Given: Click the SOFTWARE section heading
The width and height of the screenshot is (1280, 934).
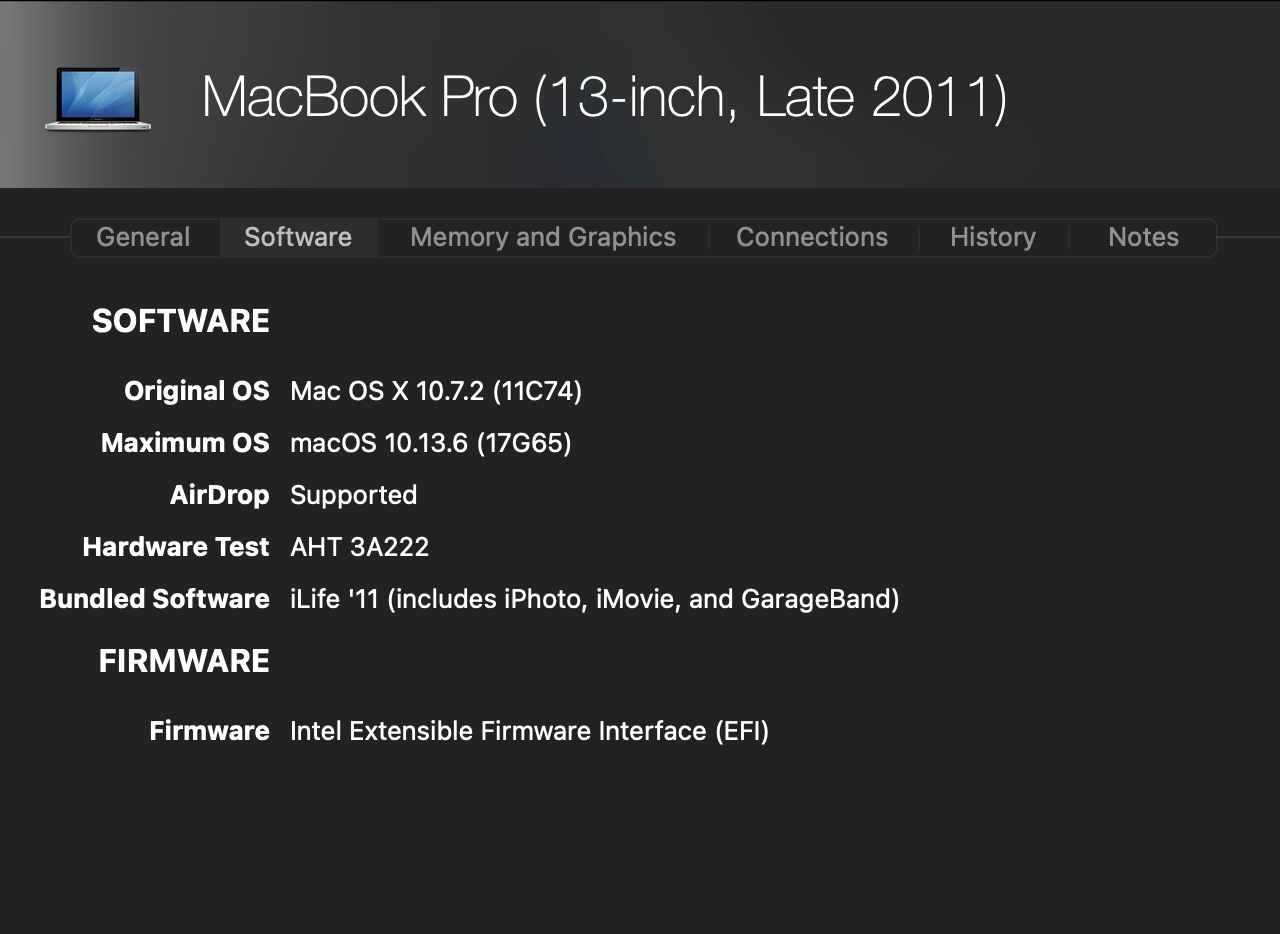Looking at the screenshot, I should pos(181,321).
